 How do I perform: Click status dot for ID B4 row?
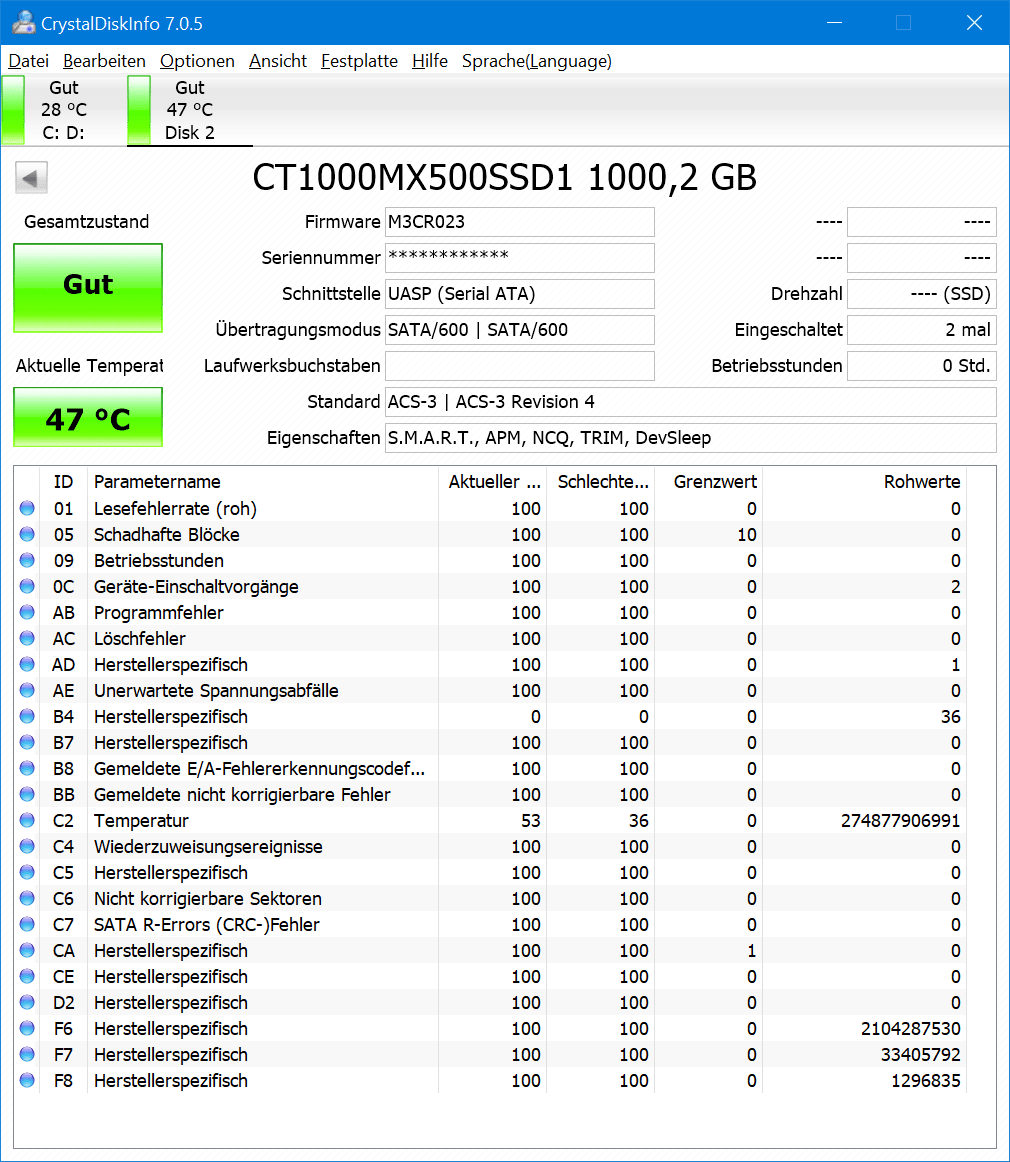pos(27,716)
